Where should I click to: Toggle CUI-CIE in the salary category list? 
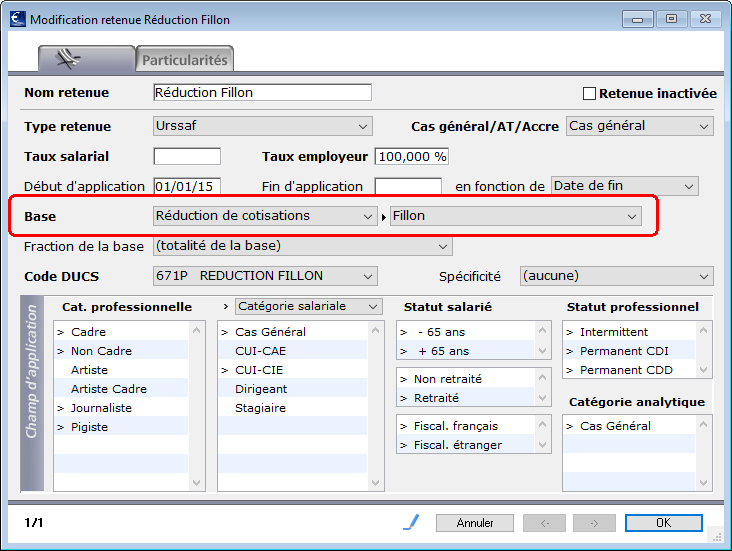pyautogui.click(x=293, y=370)
